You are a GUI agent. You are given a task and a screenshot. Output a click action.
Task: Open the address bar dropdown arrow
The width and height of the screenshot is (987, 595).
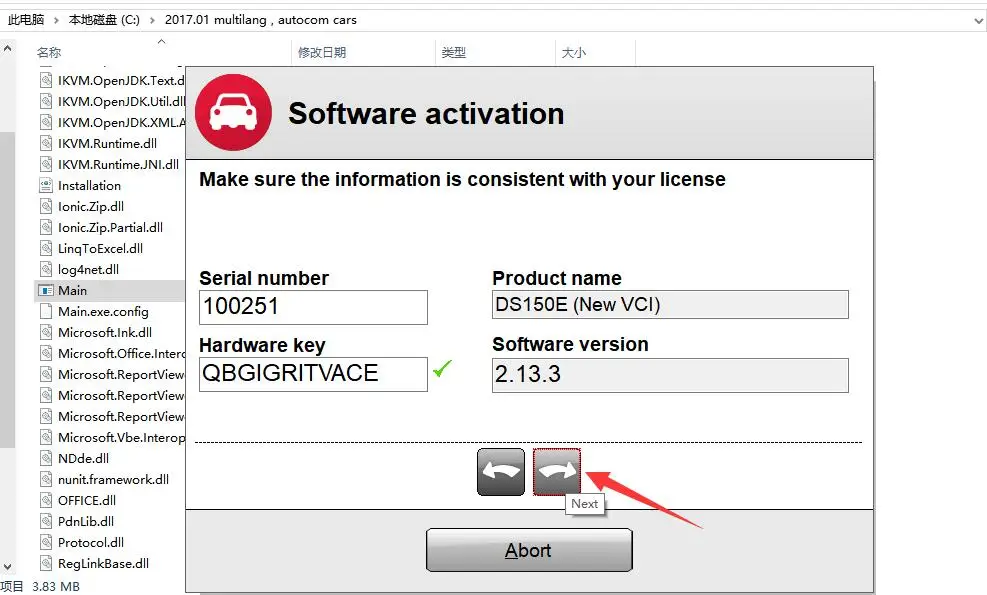pyautogui.click(x=977, y=19)
